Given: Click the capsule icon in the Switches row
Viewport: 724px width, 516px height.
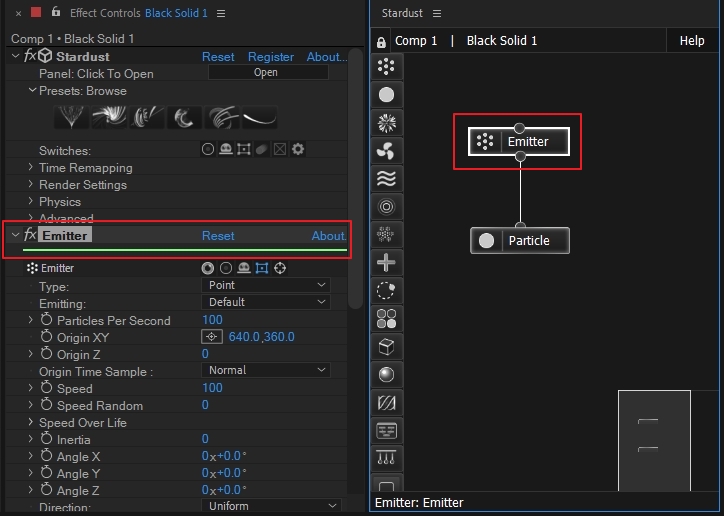Looking at the screenshot, I should 262,150.
